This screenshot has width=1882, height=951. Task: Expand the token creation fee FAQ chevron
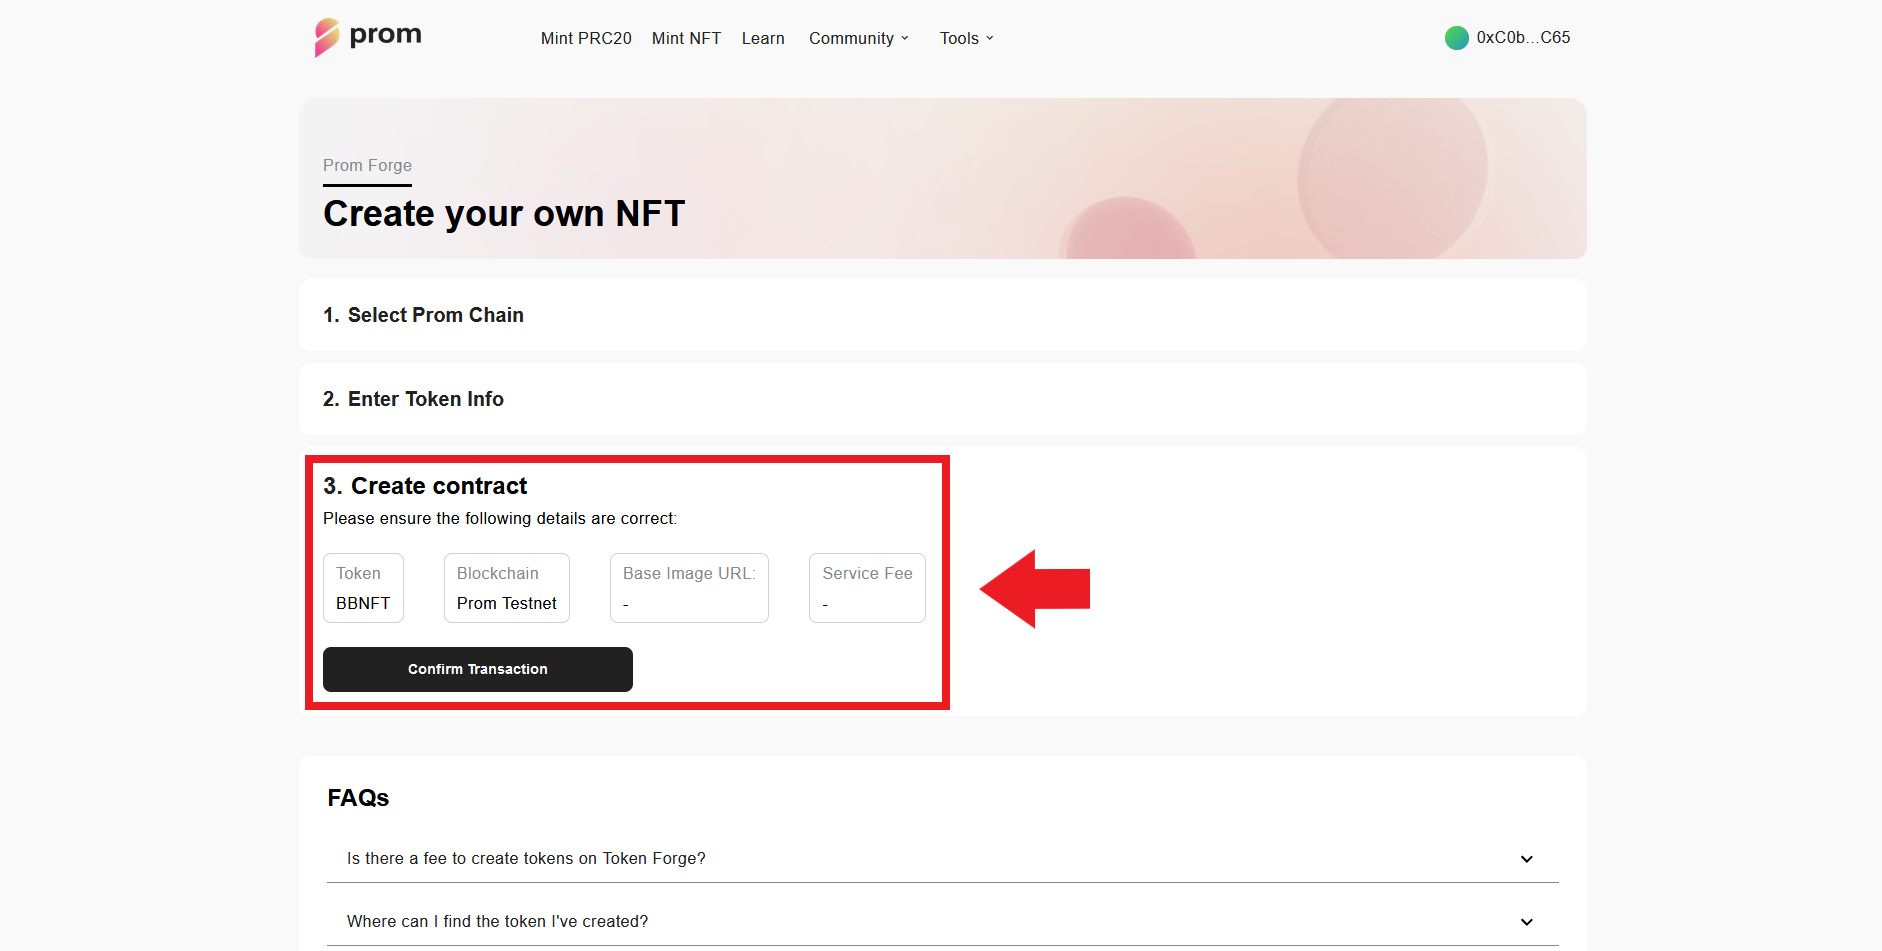pyautogui.click(x=1526, y=859)
